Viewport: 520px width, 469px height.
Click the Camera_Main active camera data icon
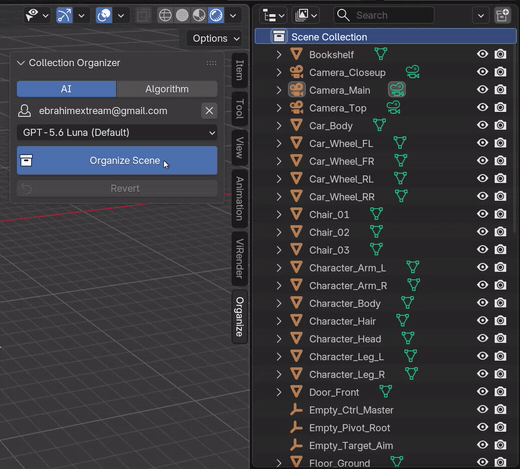(x=397, y=90)
